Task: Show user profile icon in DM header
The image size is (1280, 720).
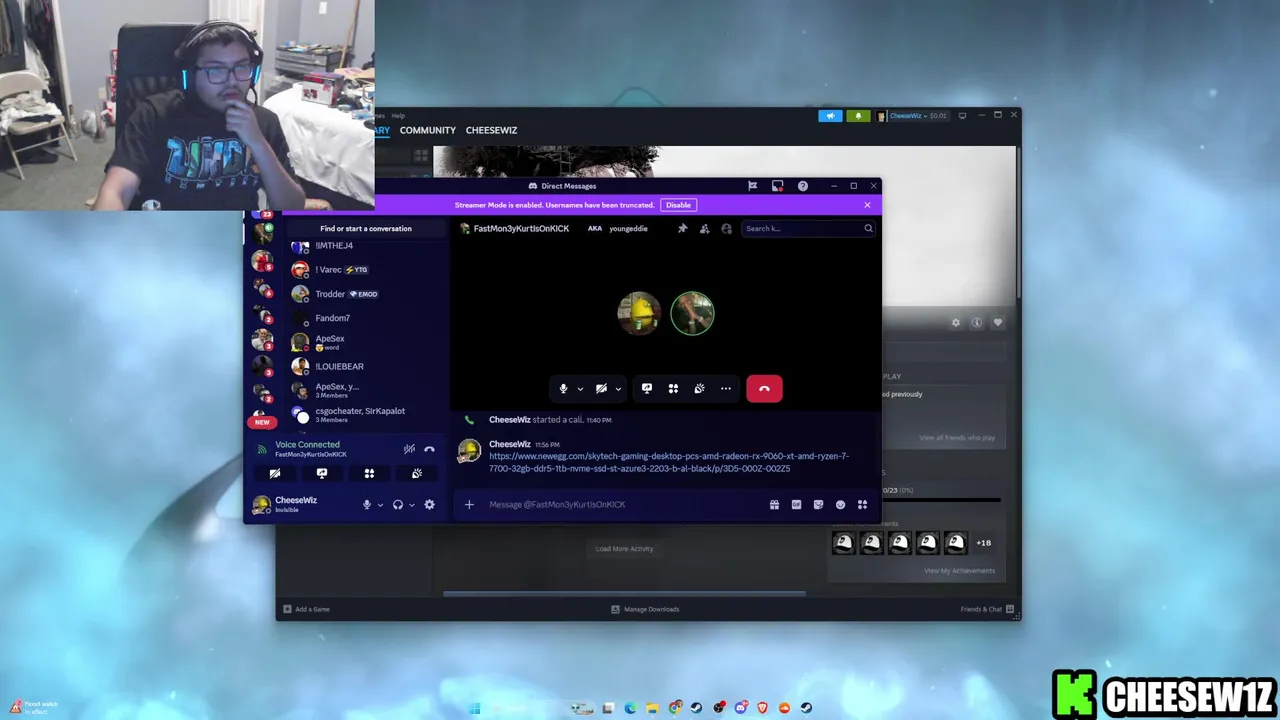Action: (x=726, y=229)
